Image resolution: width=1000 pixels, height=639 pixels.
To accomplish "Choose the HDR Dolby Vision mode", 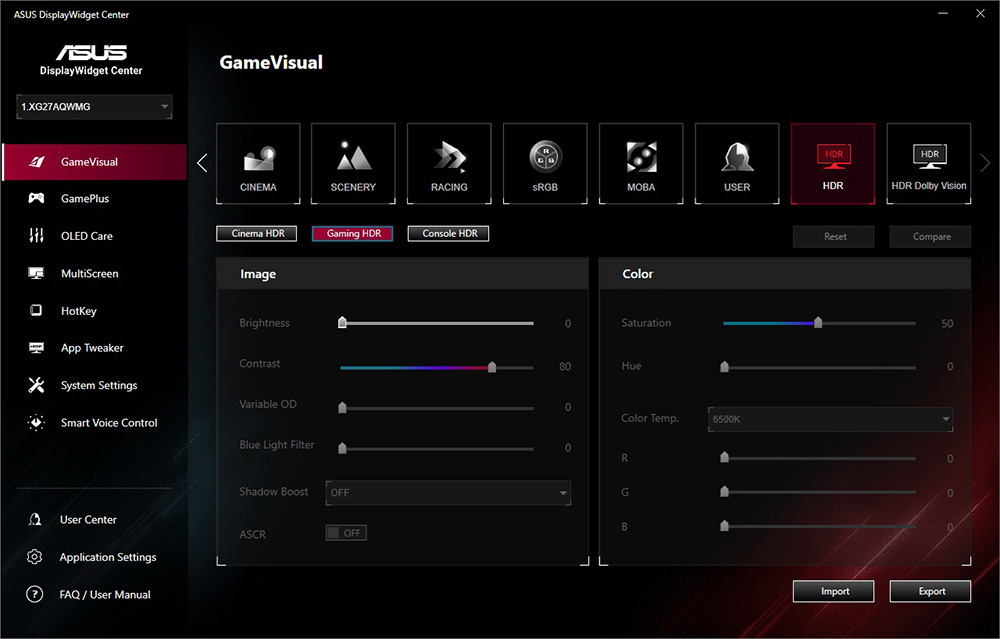I will click(929, 164).
